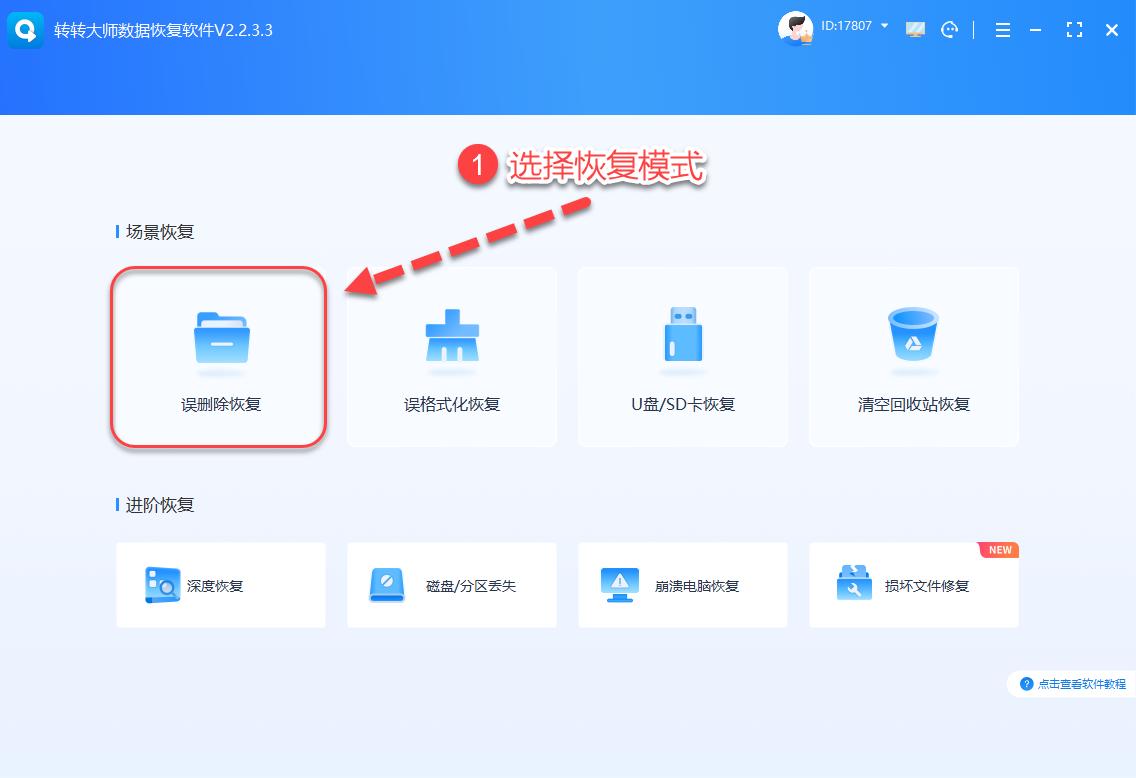Open the 清空回收站恢复 recycle bin icon
The image size is (1136, 778).
[912, 338]
